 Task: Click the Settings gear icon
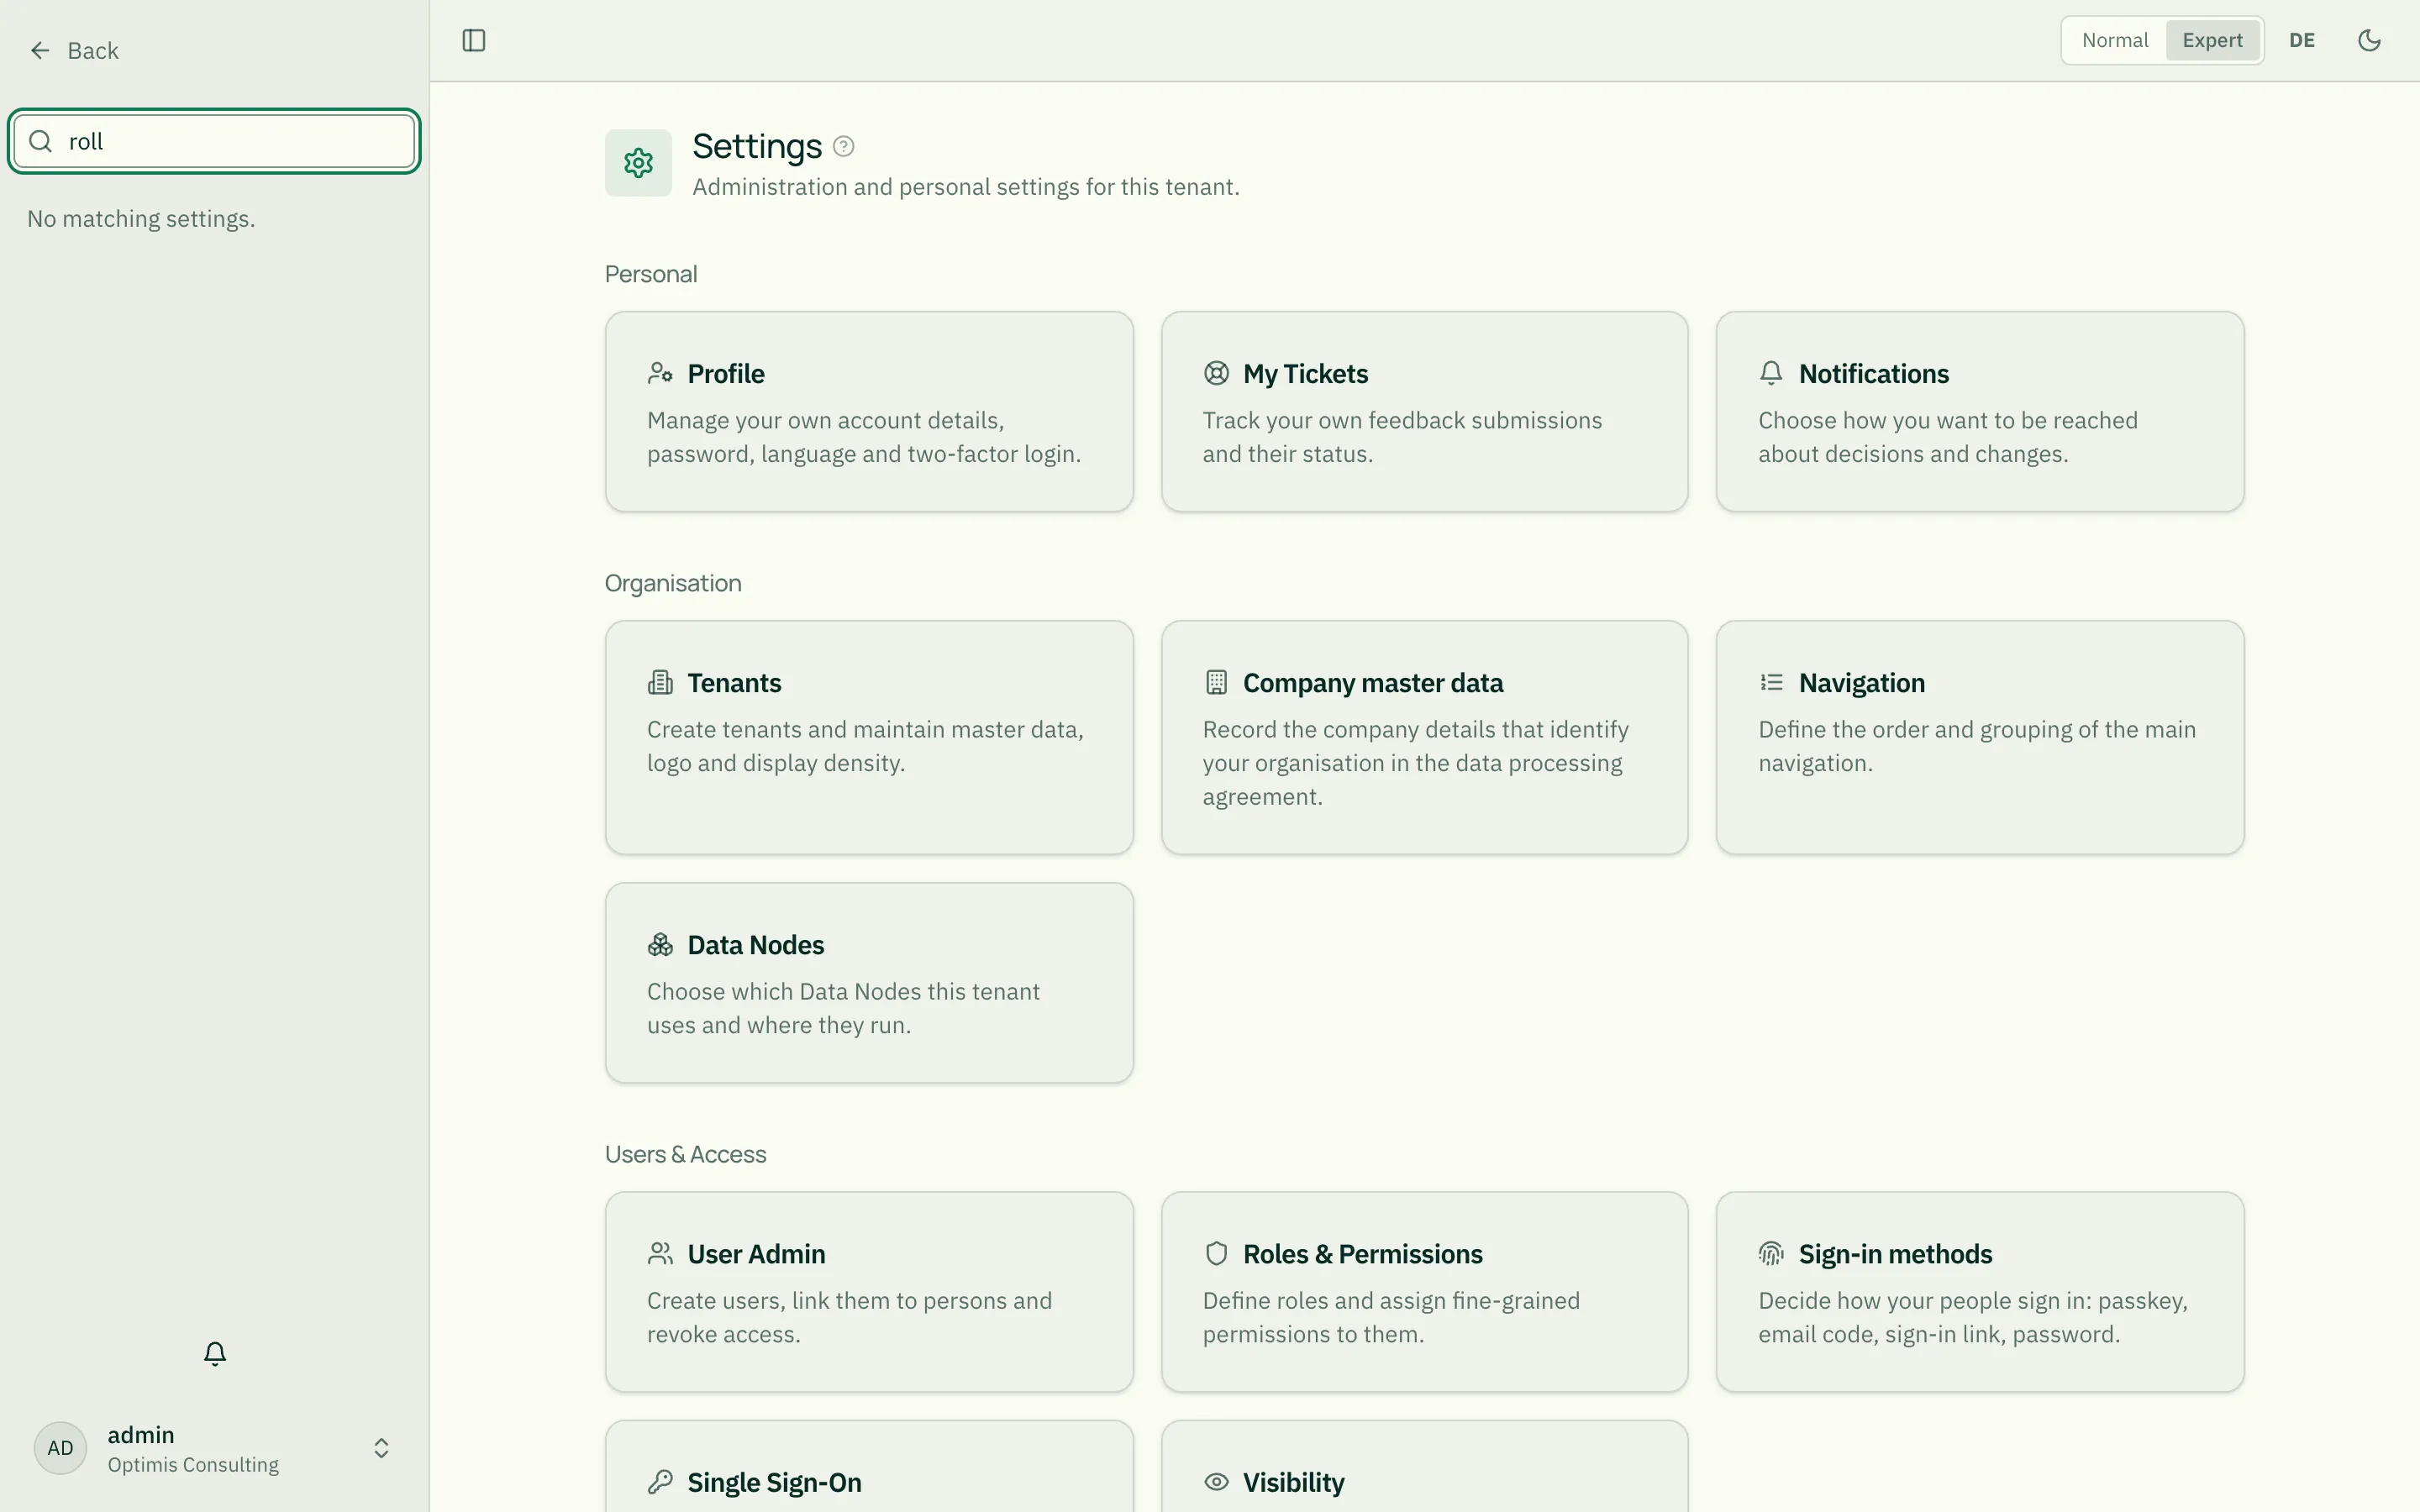[x=638, y=163]
